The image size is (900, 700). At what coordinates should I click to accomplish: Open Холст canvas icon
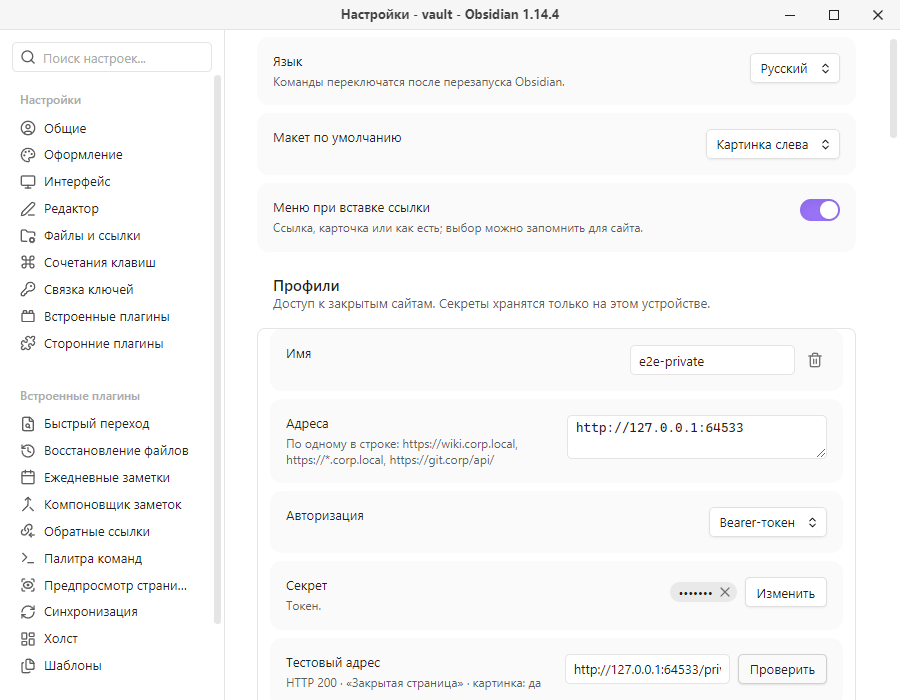(28, 639)
